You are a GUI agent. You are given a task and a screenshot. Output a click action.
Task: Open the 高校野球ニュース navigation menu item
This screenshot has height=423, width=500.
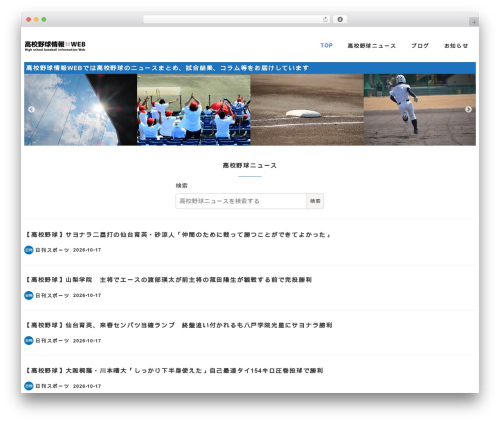click(x=372, y=46)
